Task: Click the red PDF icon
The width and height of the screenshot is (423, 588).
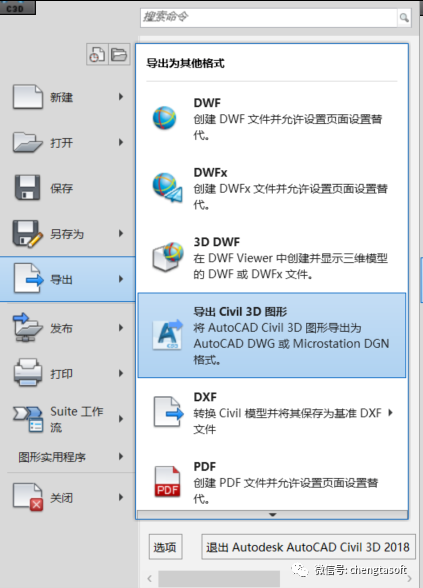Action: point(167,482)
